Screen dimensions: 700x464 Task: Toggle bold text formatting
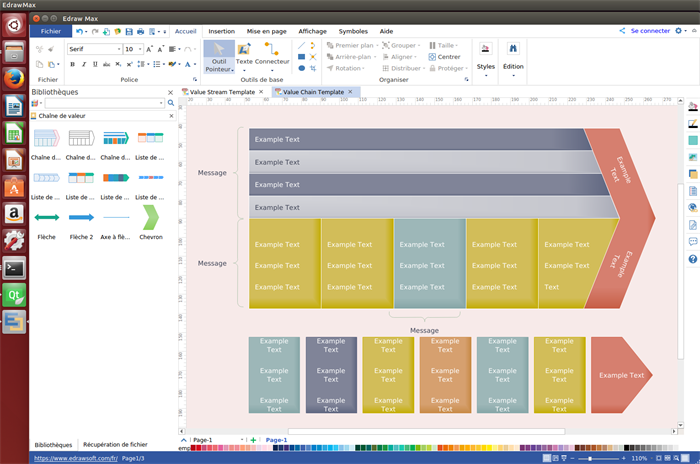tap(70, 64)
